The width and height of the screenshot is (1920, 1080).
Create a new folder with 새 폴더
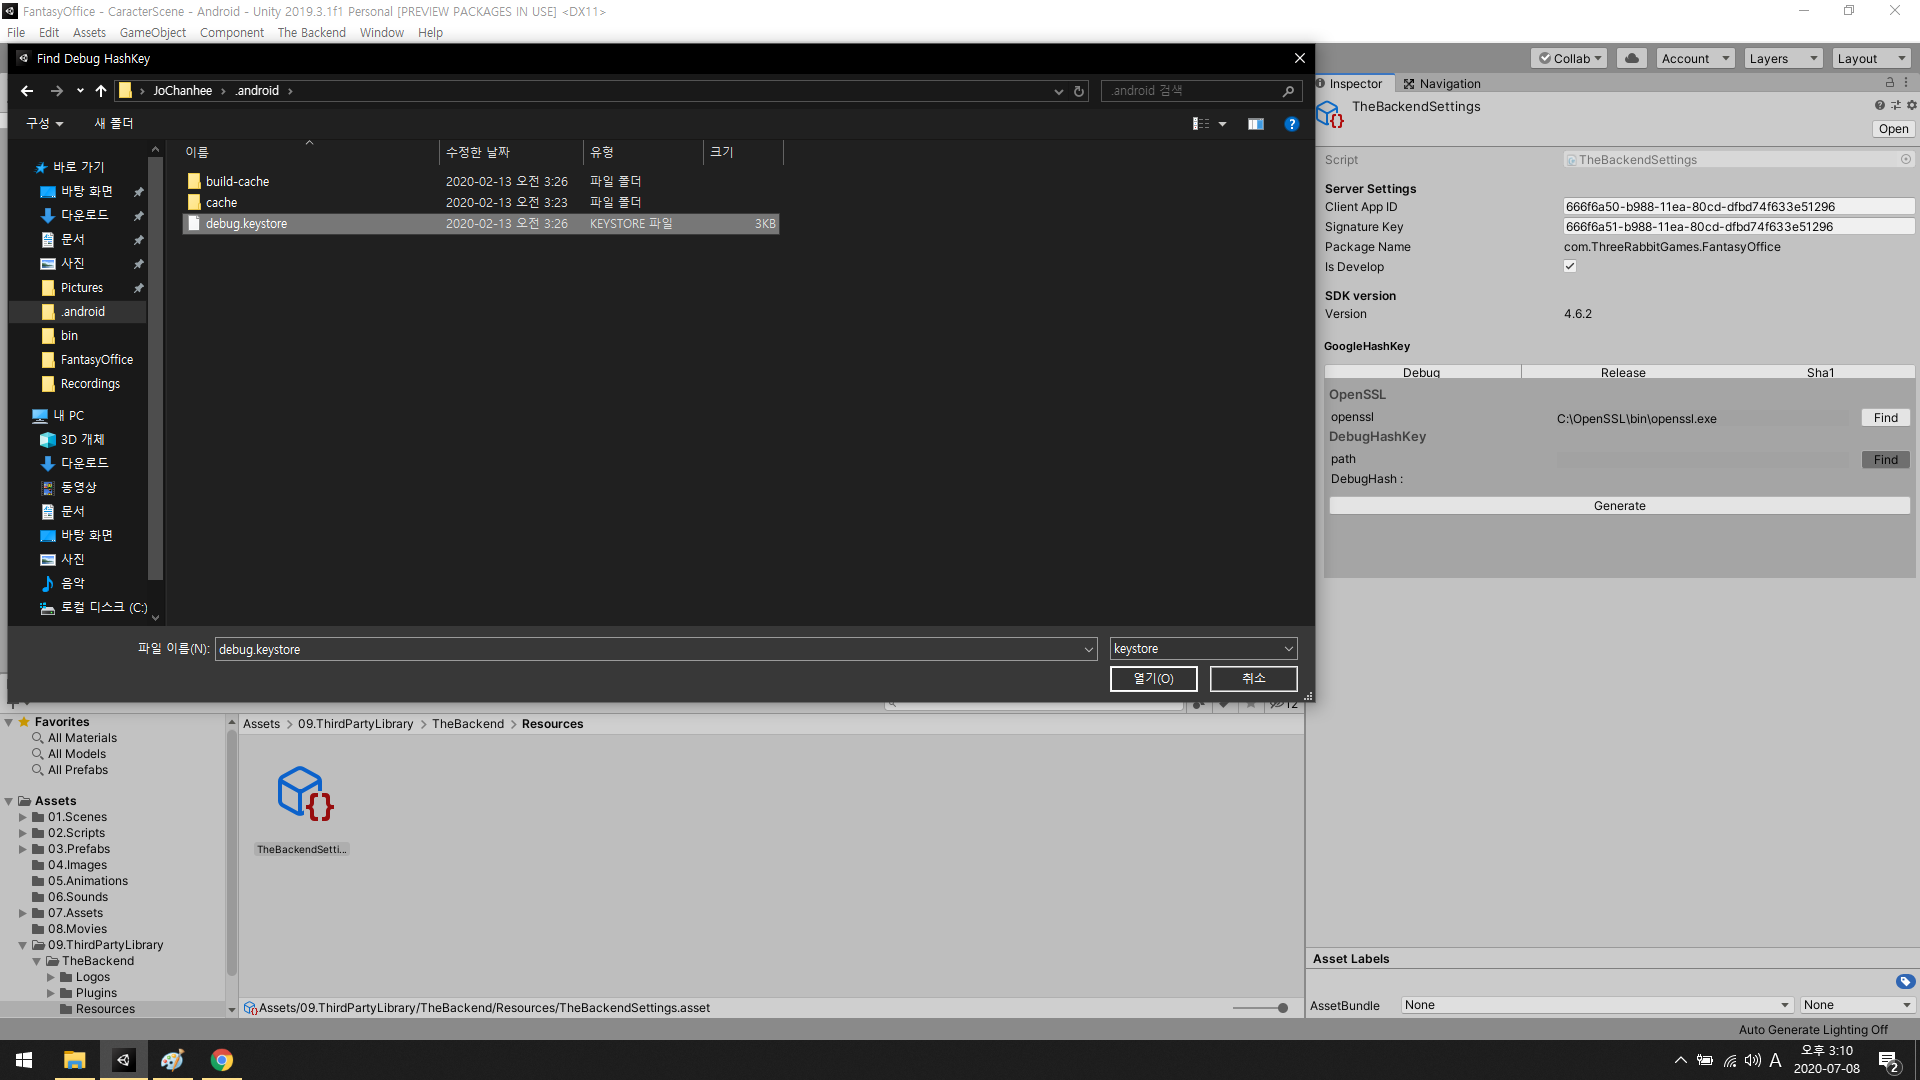click(x=114, y=124)
